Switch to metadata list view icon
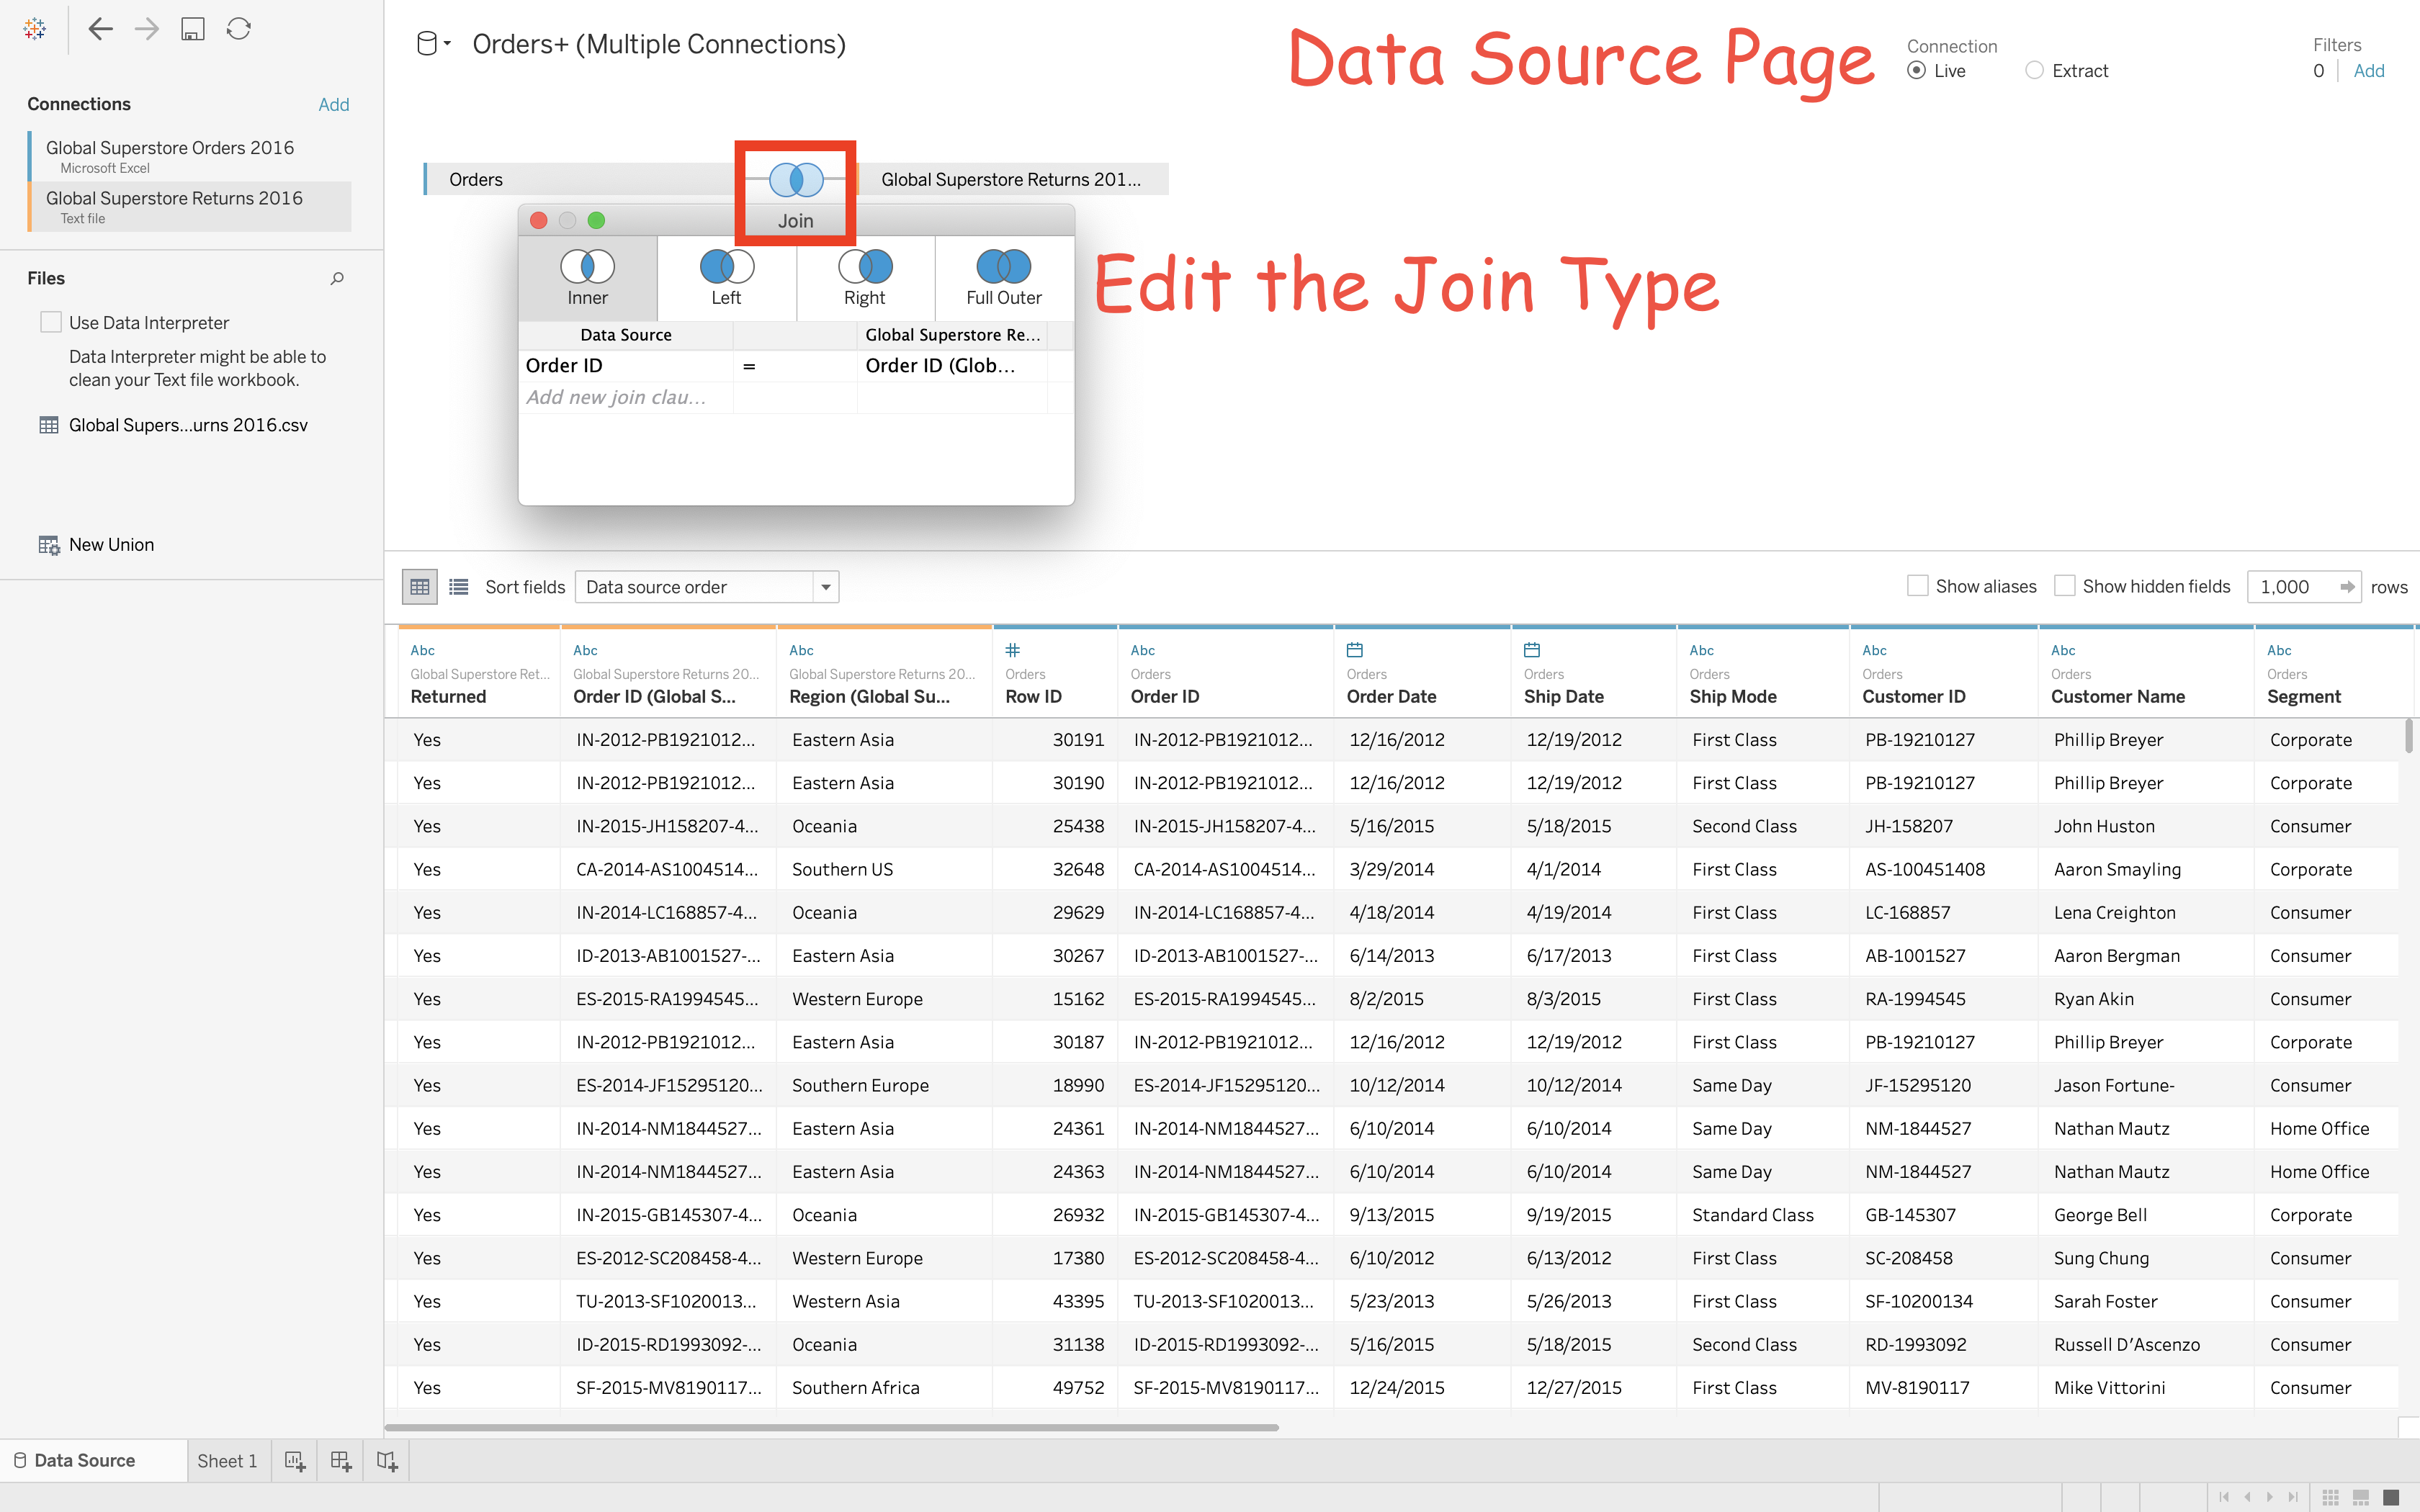This screenshot has width=2420, height=1512. (459, 587)
